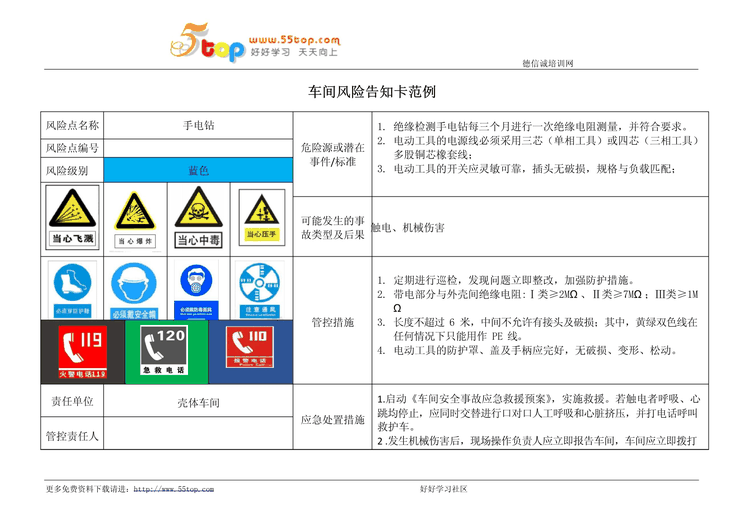Viewport: 750px width, 530px height.
Task: Click the line starting 绝缘检测手电钻每三个月
Action: [533, 127]
